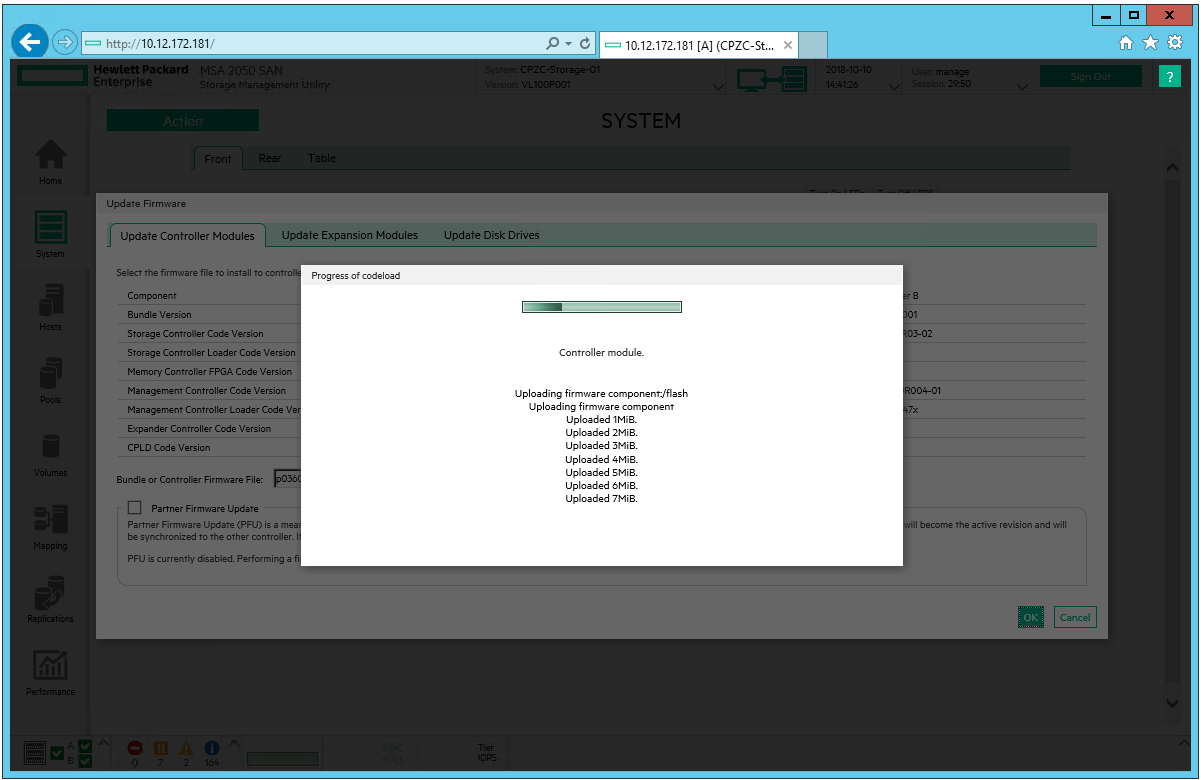Expand the date and time dropdown chevron
This screenshot has height=780, width=1201.
[x=896, y=87]
